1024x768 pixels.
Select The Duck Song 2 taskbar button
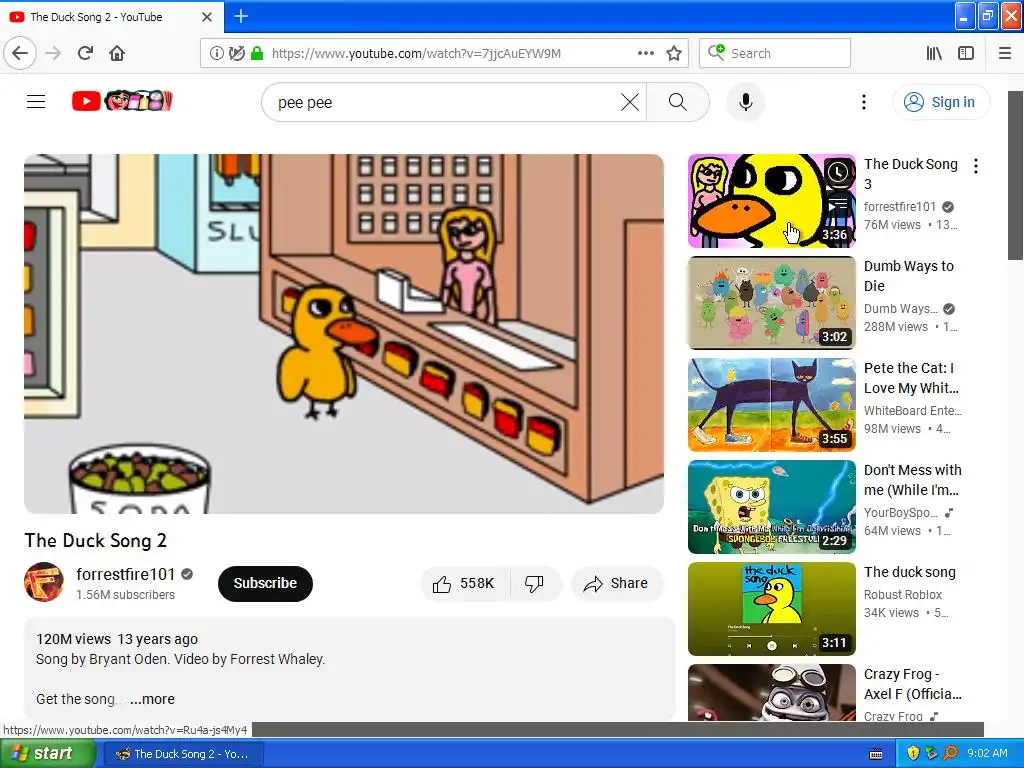(x=184, y=754)
